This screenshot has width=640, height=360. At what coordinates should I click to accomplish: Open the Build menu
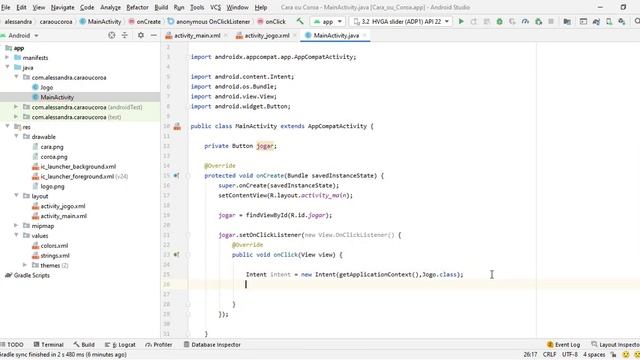[161, 7]
